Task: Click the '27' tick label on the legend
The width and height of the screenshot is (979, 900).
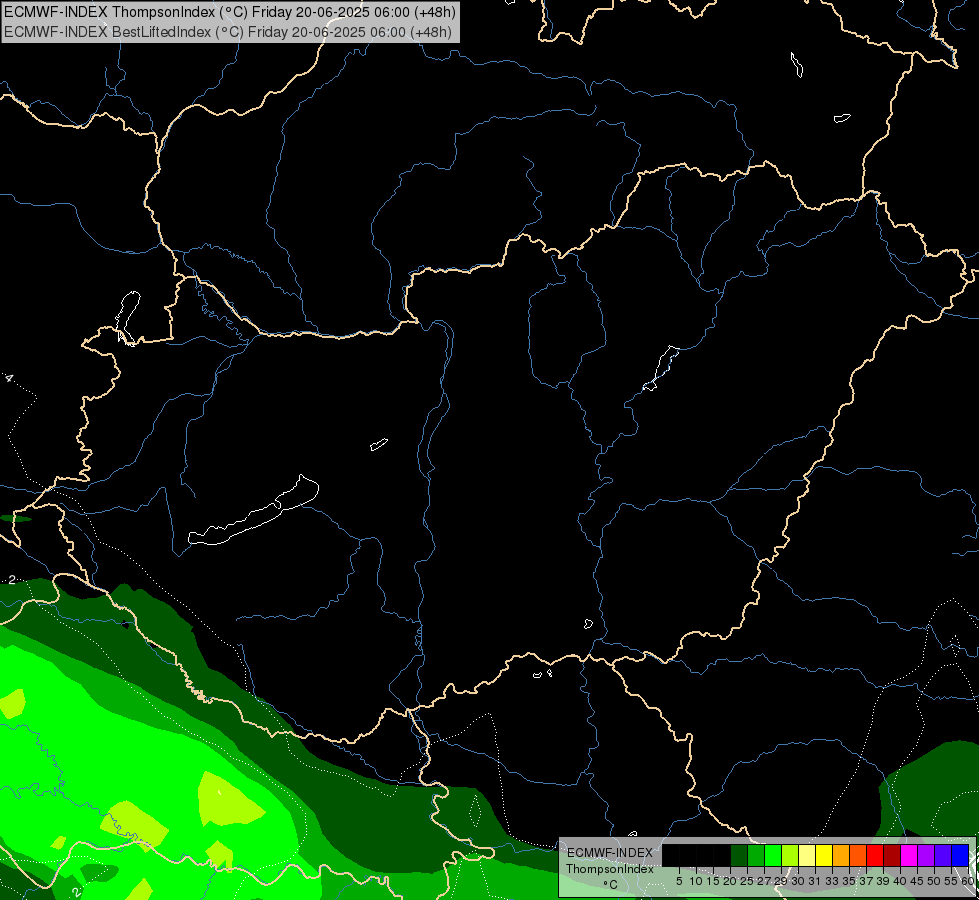Action: pyautogui.click(x=764, y=881)
